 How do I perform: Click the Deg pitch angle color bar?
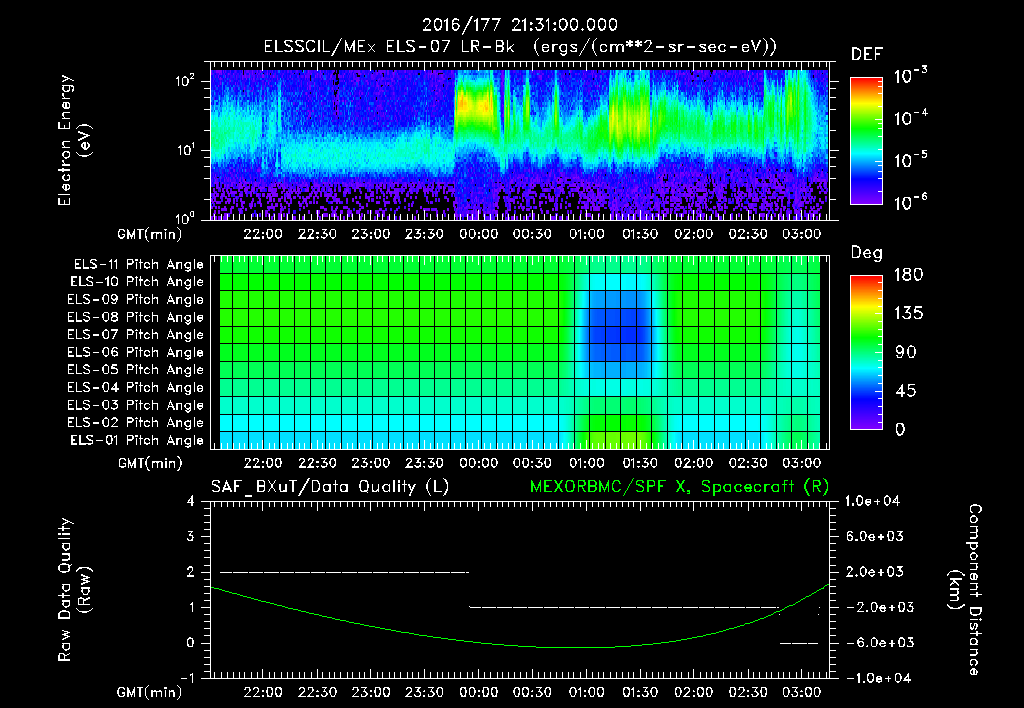click(866, 353)
